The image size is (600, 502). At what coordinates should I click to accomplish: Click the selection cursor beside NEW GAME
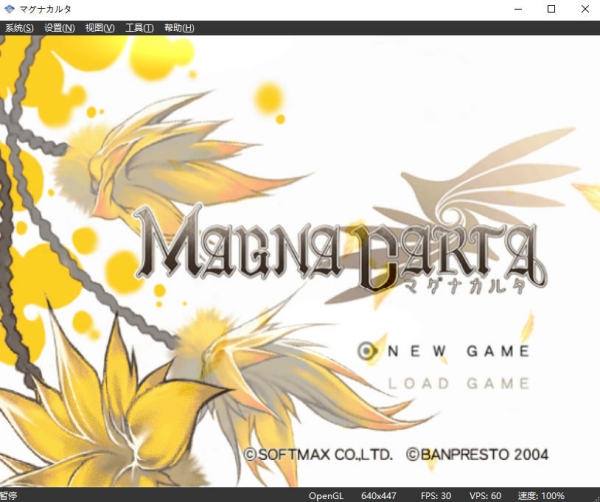tap(367, 351)
